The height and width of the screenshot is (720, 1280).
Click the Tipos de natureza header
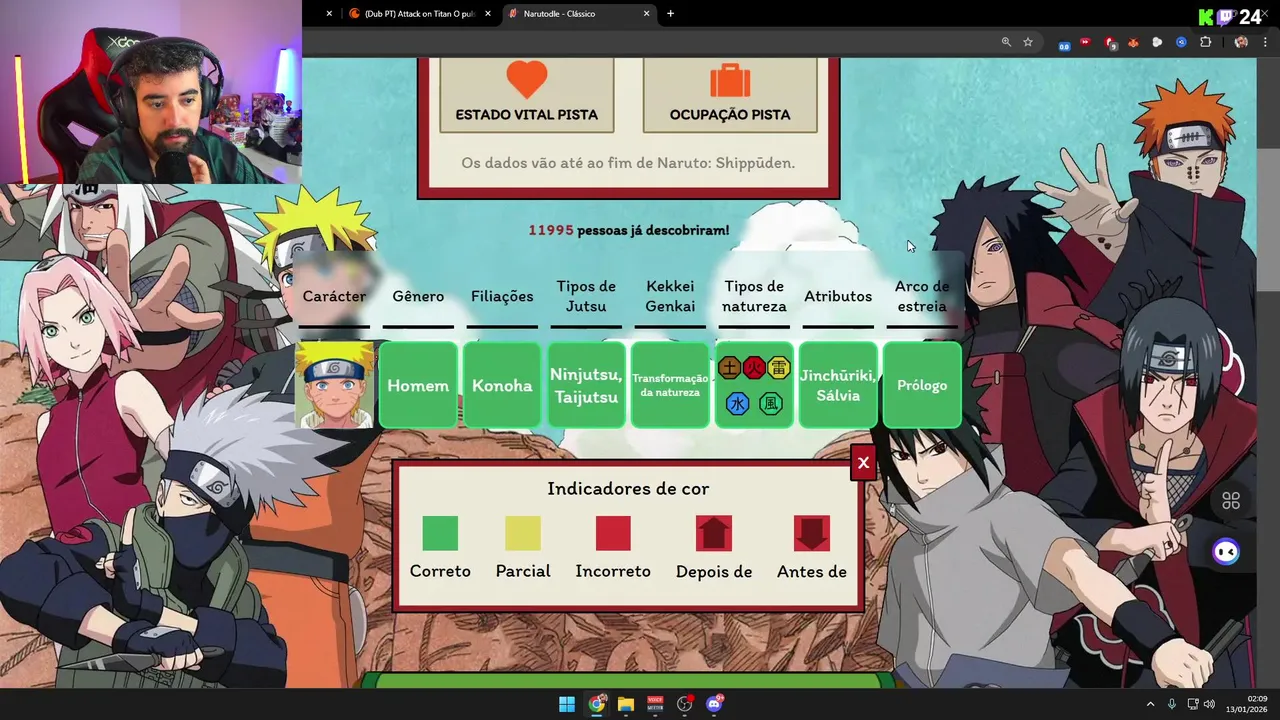754,296
